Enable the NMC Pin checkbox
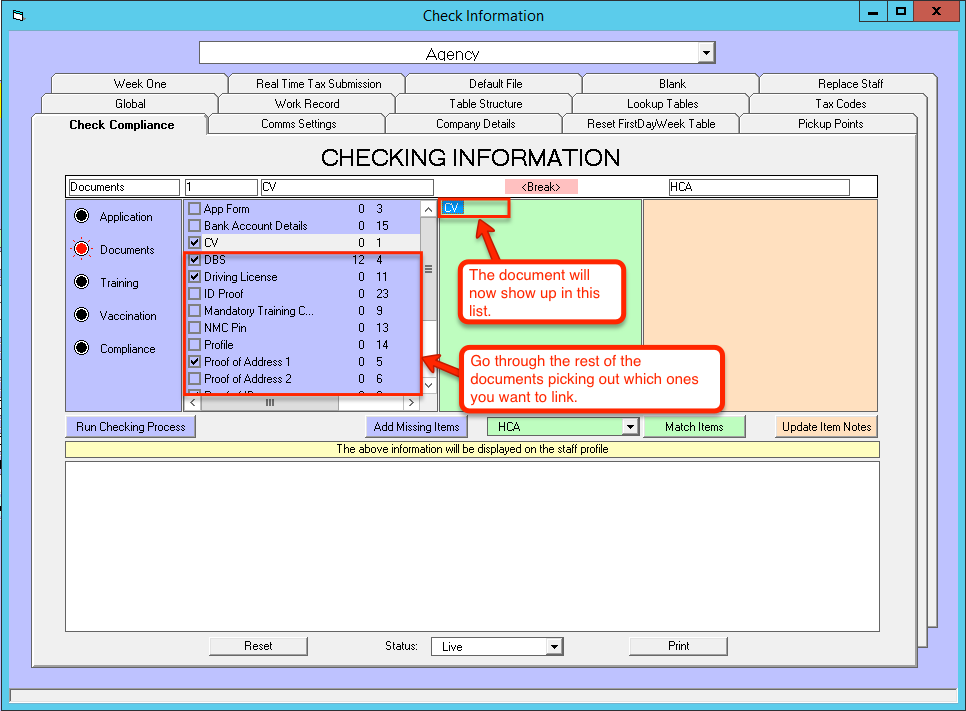The height and width of the screenshot is (711, 966). (195, 328)
